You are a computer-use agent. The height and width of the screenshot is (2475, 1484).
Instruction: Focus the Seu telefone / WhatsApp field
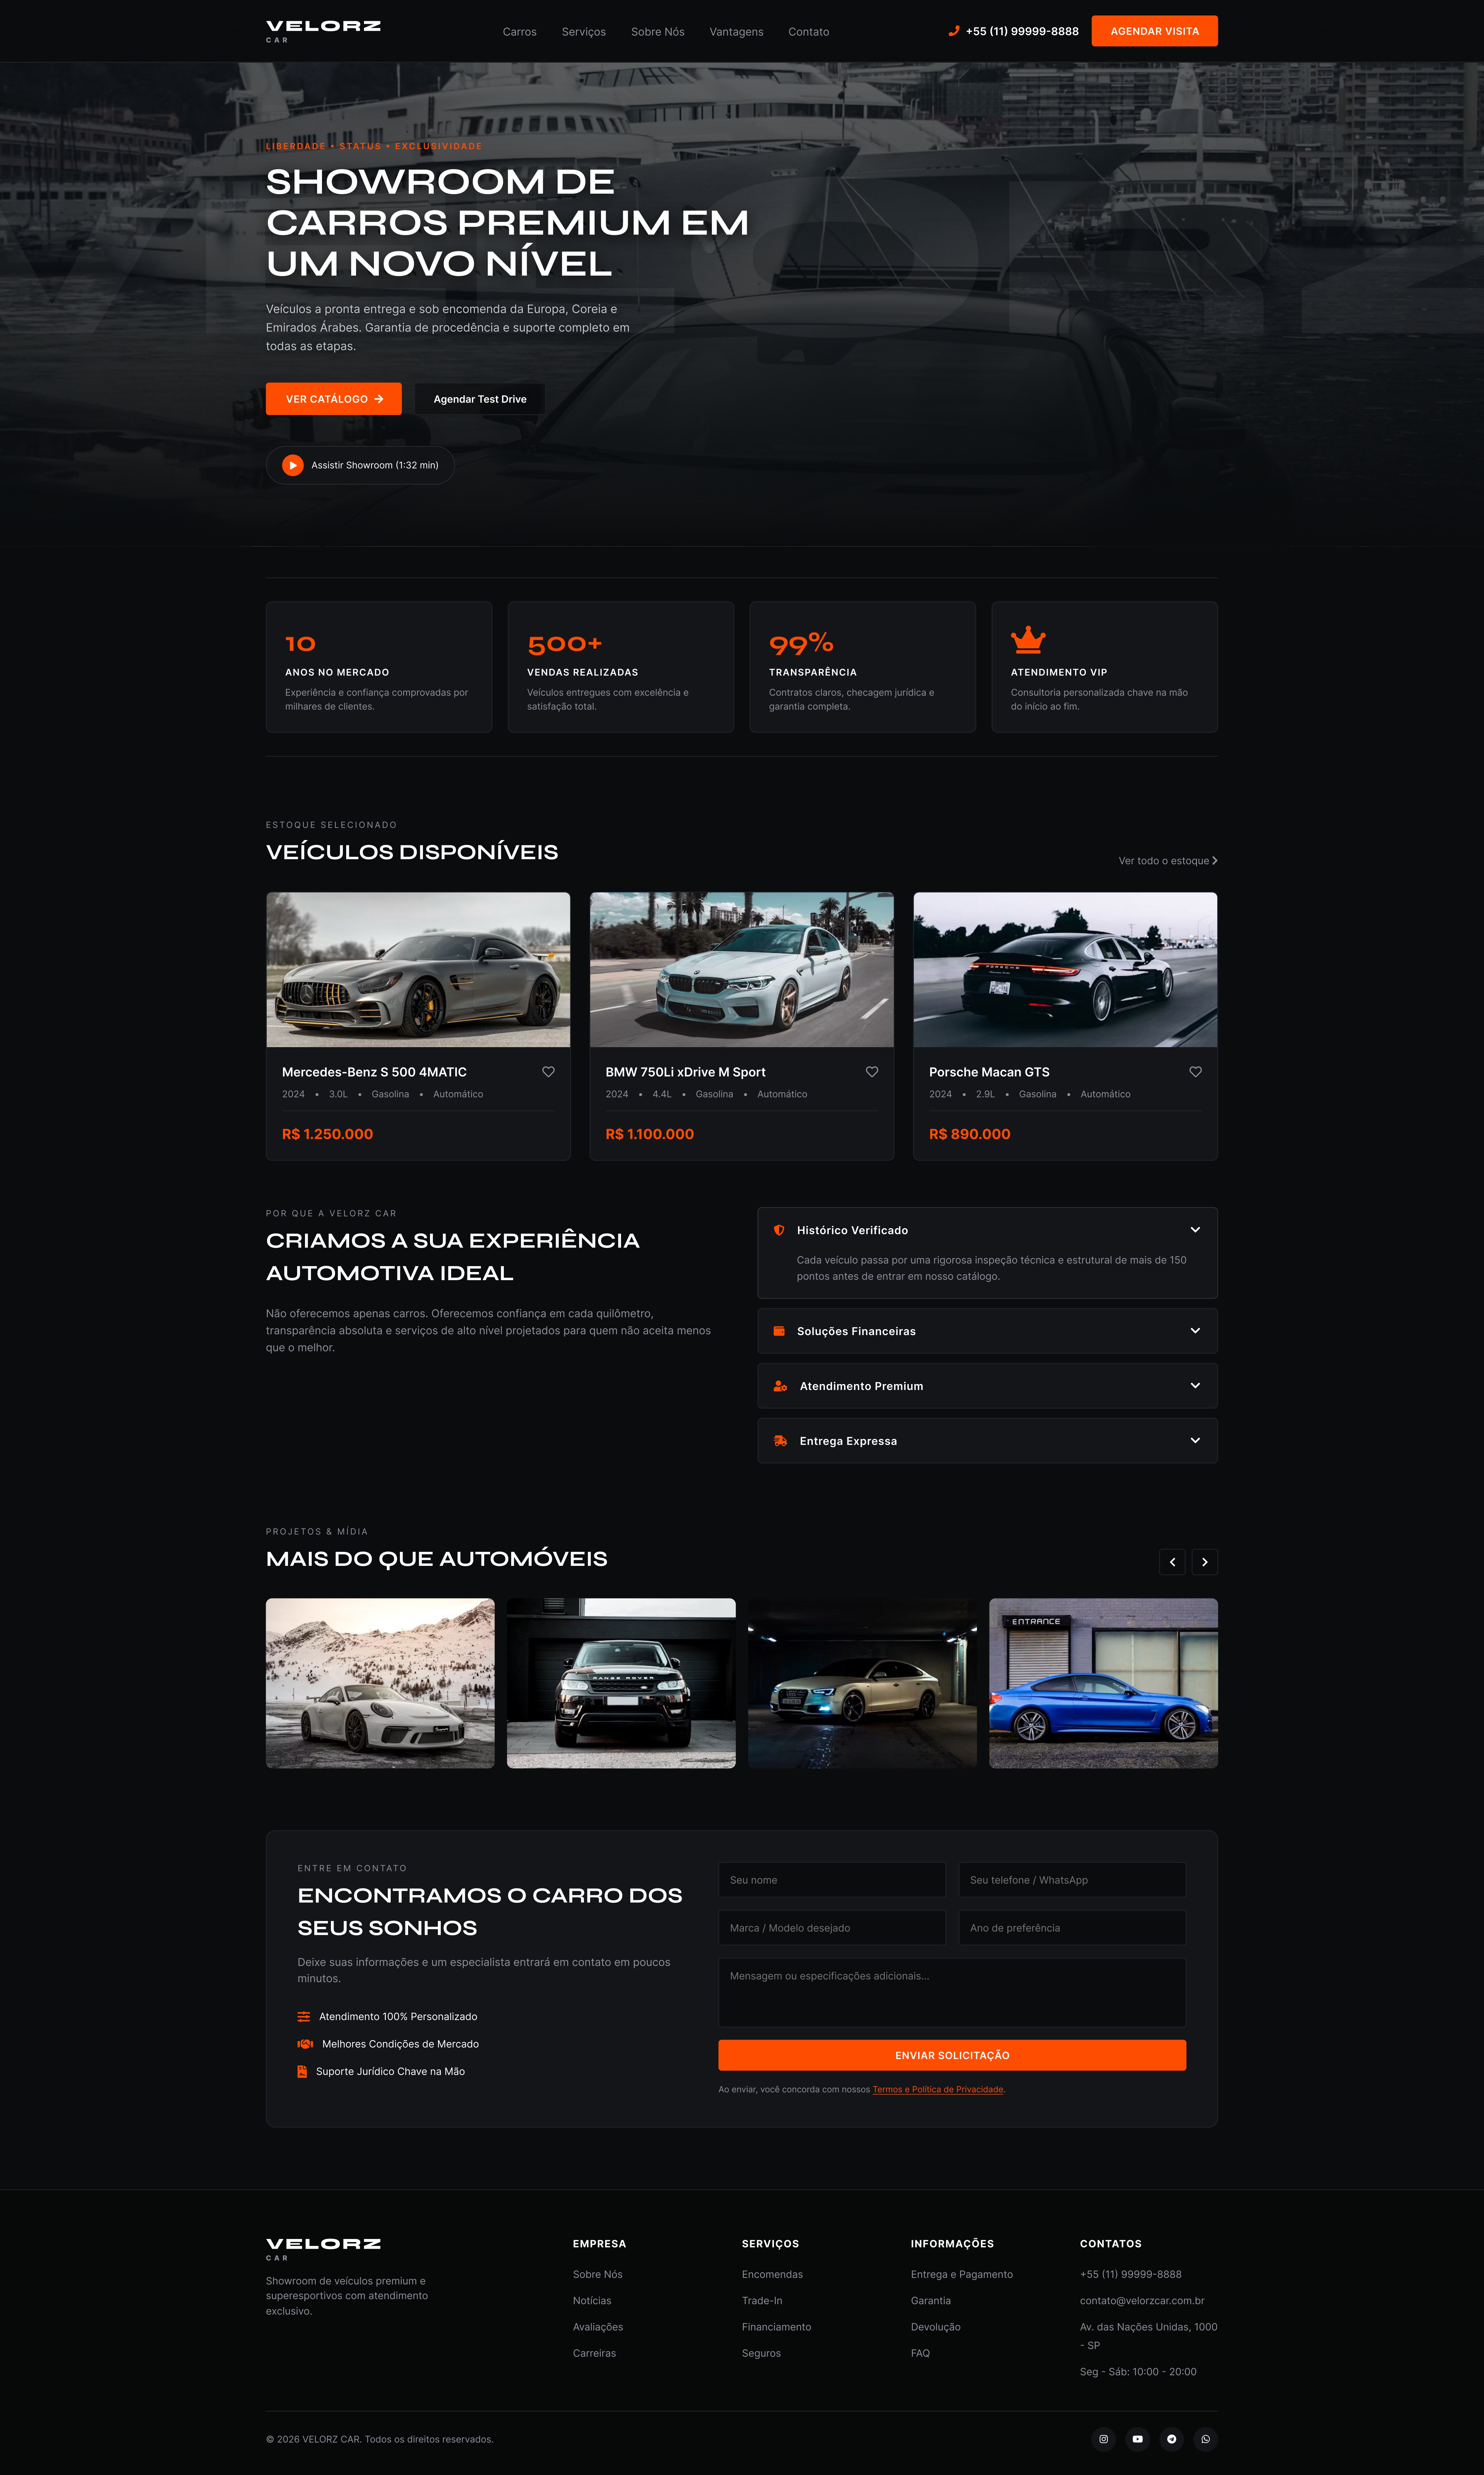[1072, 1880]
